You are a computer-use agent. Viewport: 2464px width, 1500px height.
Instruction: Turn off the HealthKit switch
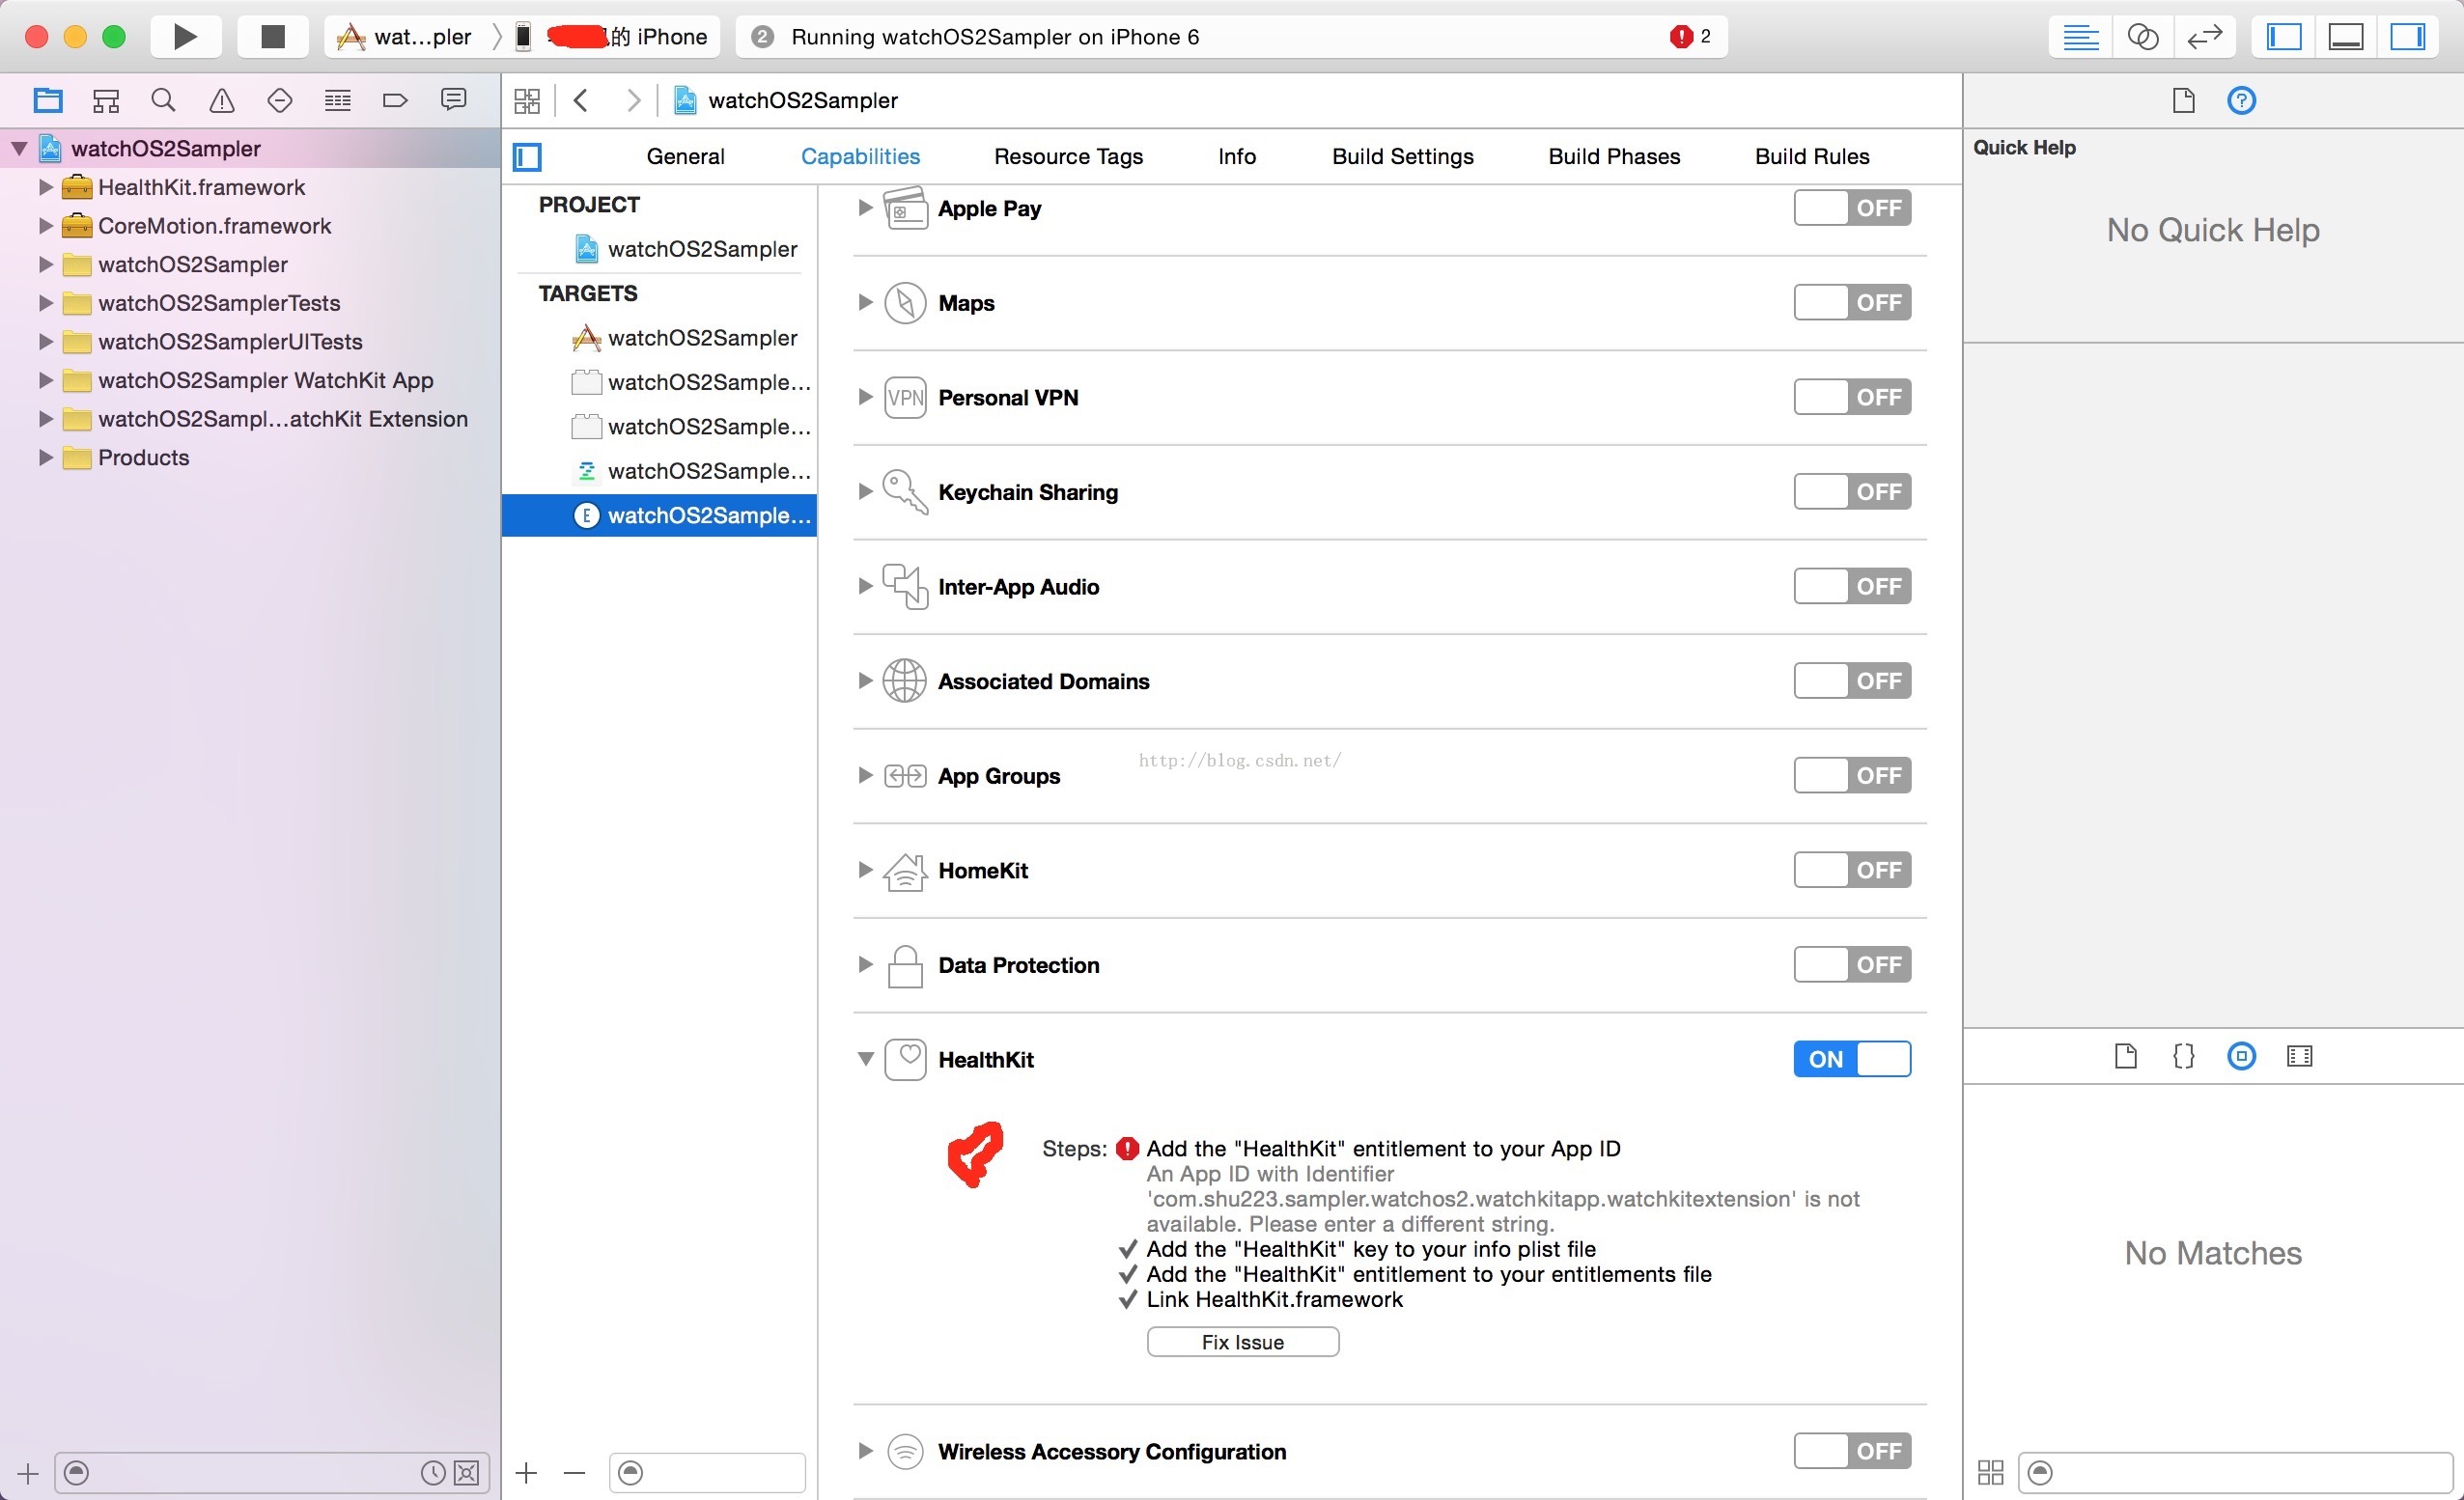pos(1852,1059)
